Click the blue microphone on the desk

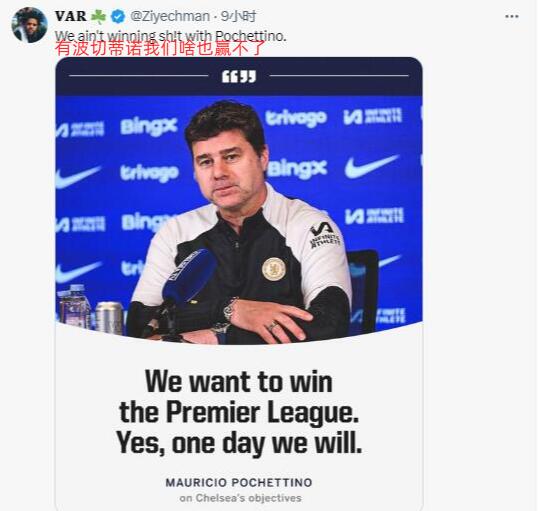[x=188, y=277]
